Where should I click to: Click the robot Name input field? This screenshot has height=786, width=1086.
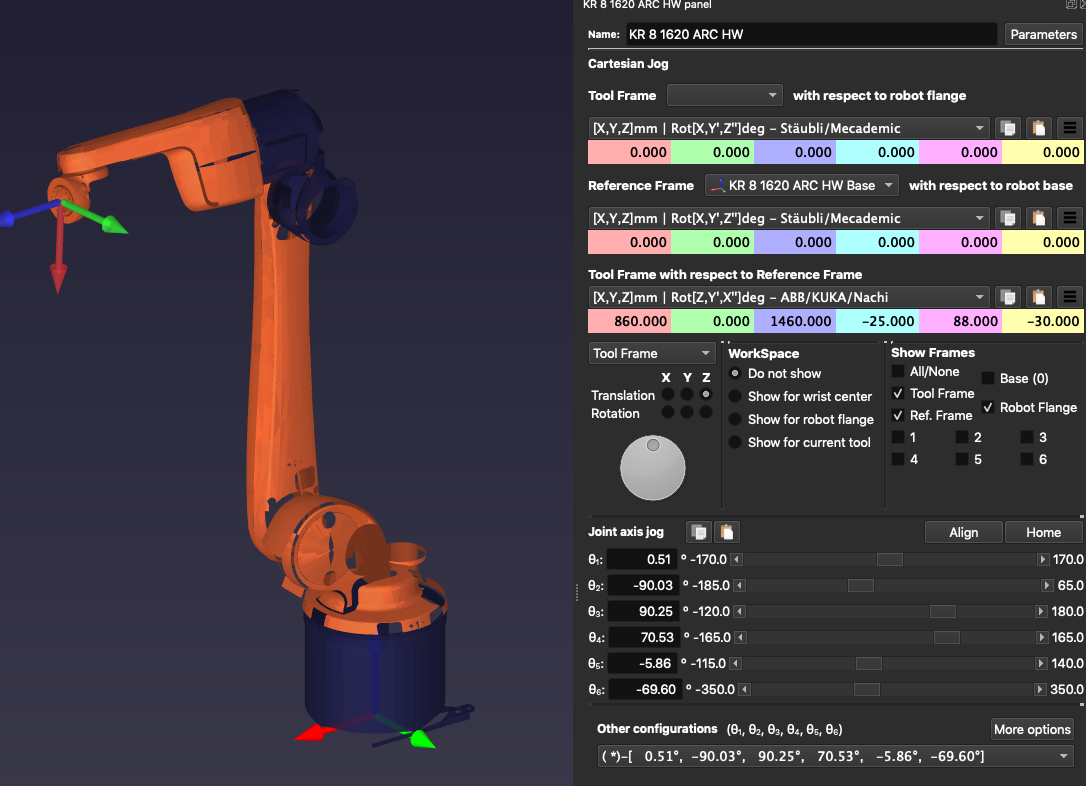[810, 34]
